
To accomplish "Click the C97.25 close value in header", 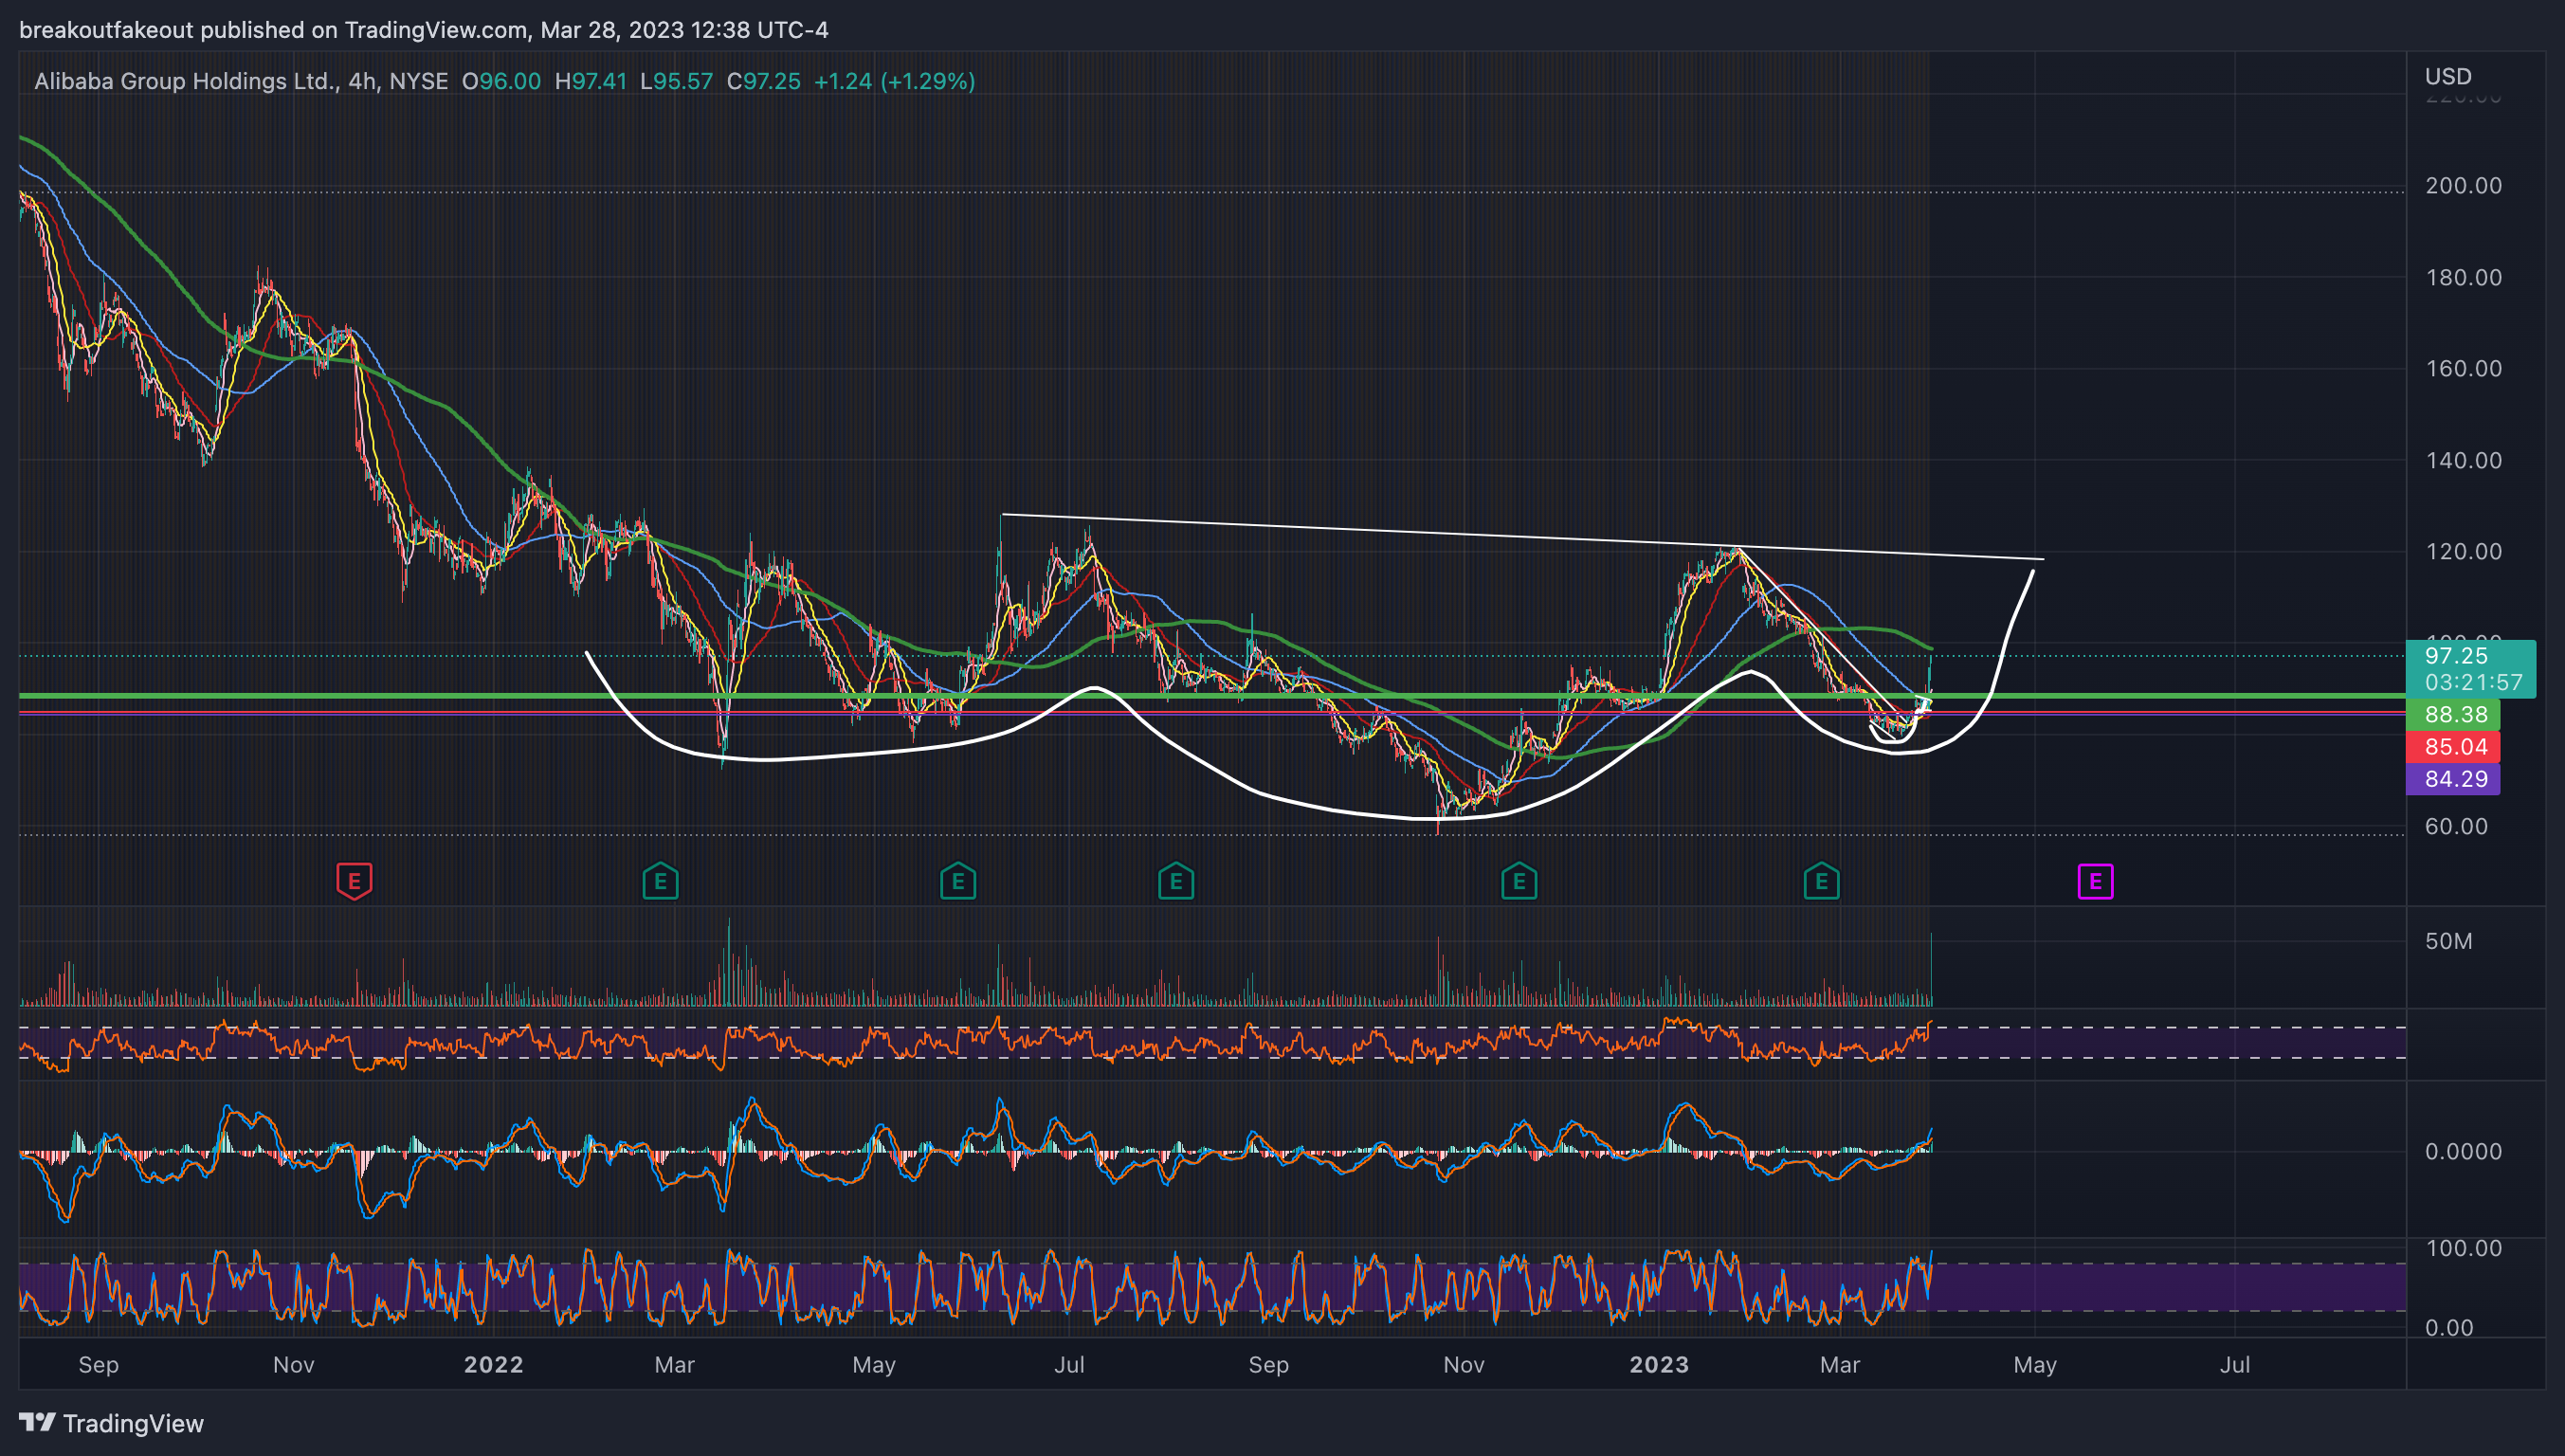I will [x=763, y=81].
